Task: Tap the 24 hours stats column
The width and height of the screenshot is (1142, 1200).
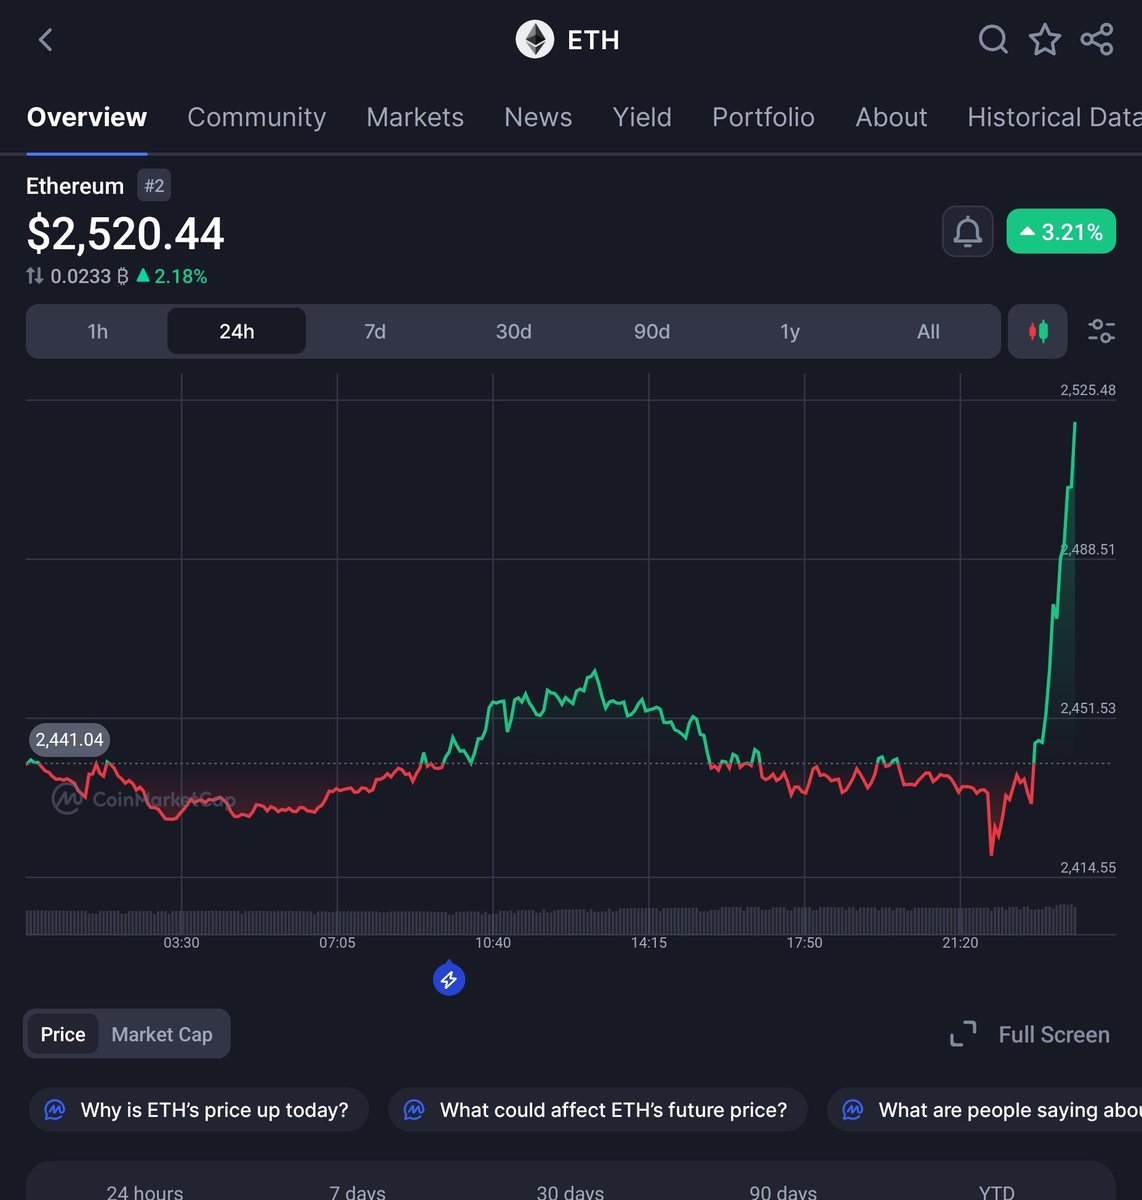Action: (x=145, y=1191)
